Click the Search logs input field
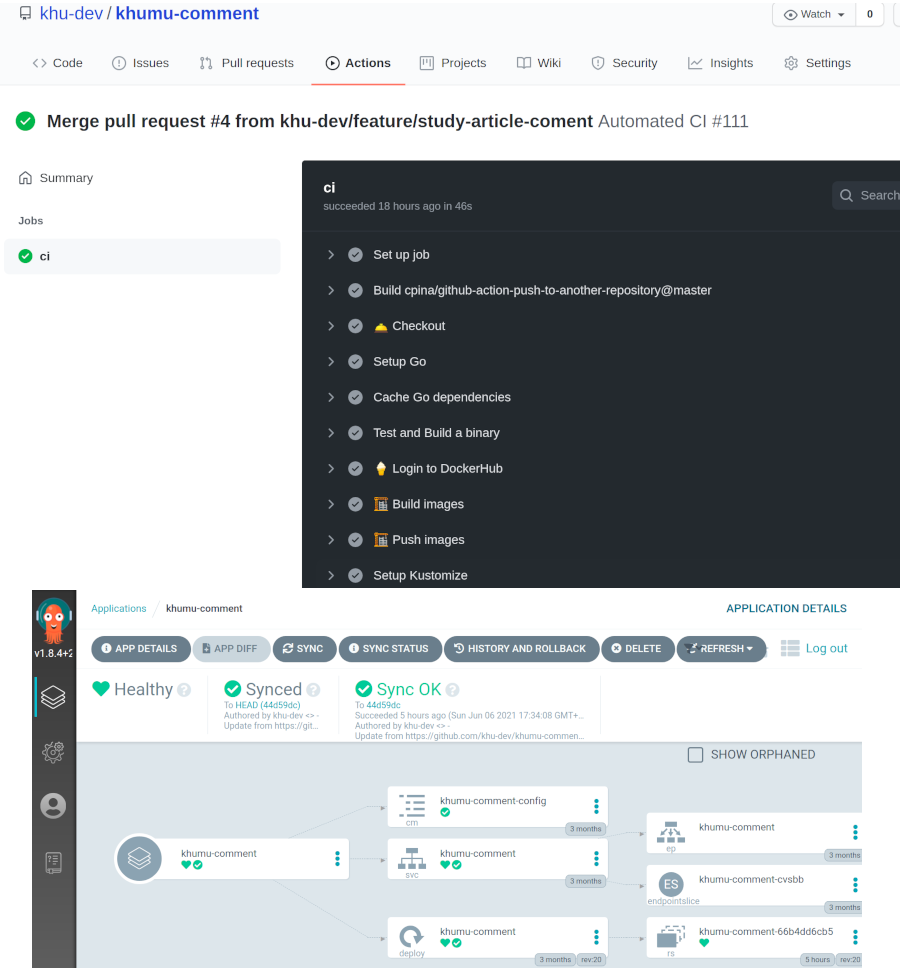Screen dimensions: 900x968 point(866,195)
